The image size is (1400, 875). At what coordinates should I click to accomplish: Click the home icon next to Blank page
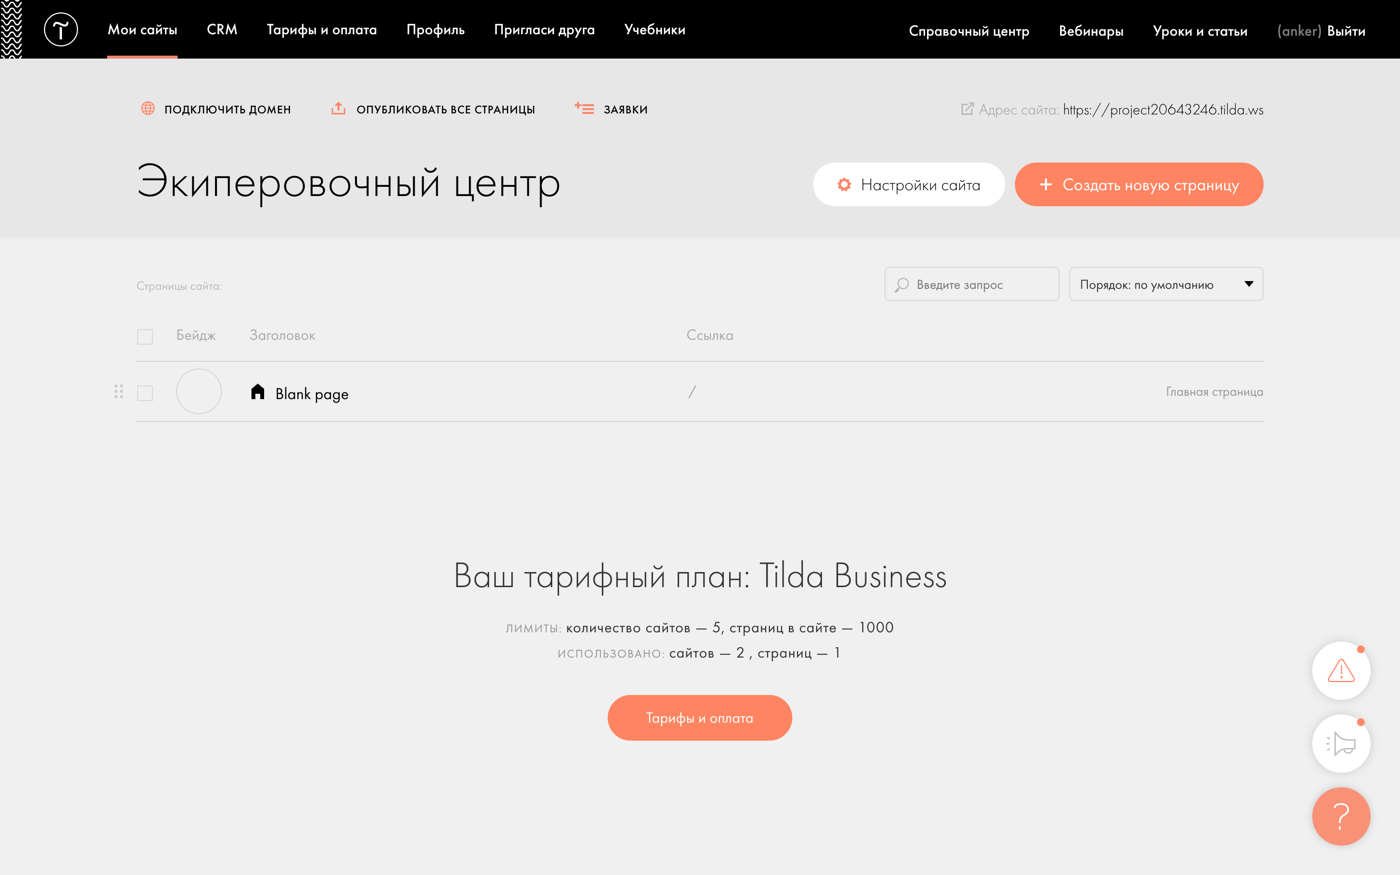coord(258,392)
